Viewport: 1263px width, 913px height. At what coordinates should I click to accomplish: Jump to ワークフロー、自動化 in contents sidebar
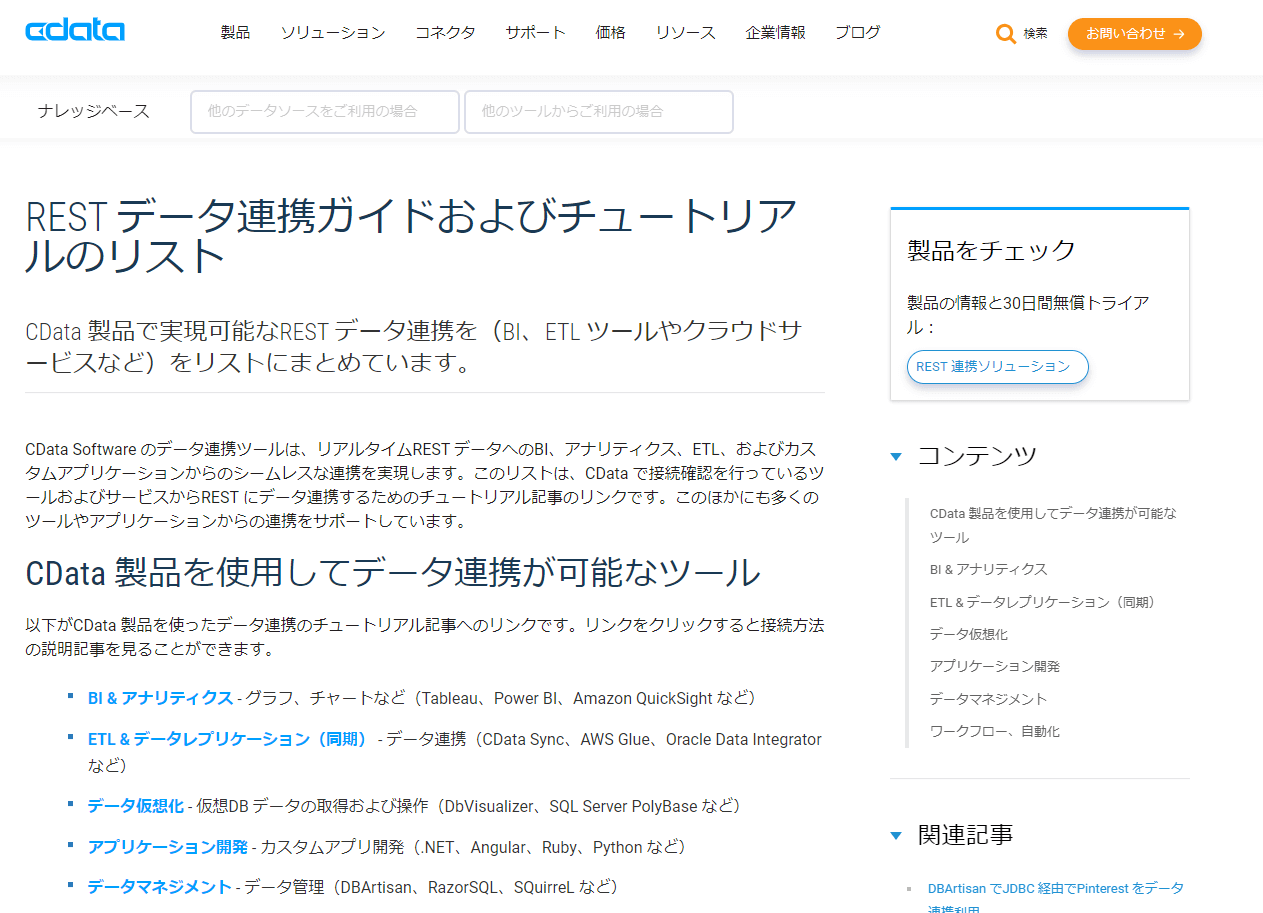pos(994,731)
